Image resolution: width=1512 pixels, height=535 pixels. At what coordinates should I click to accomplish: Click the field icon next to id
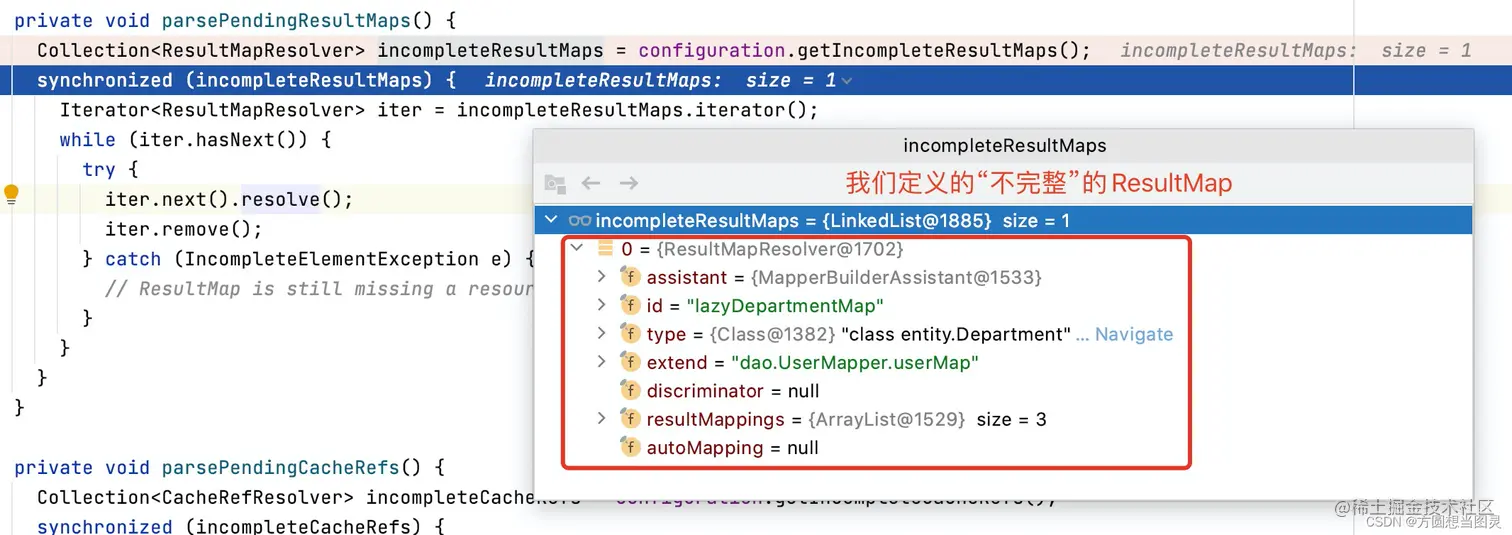630,305
